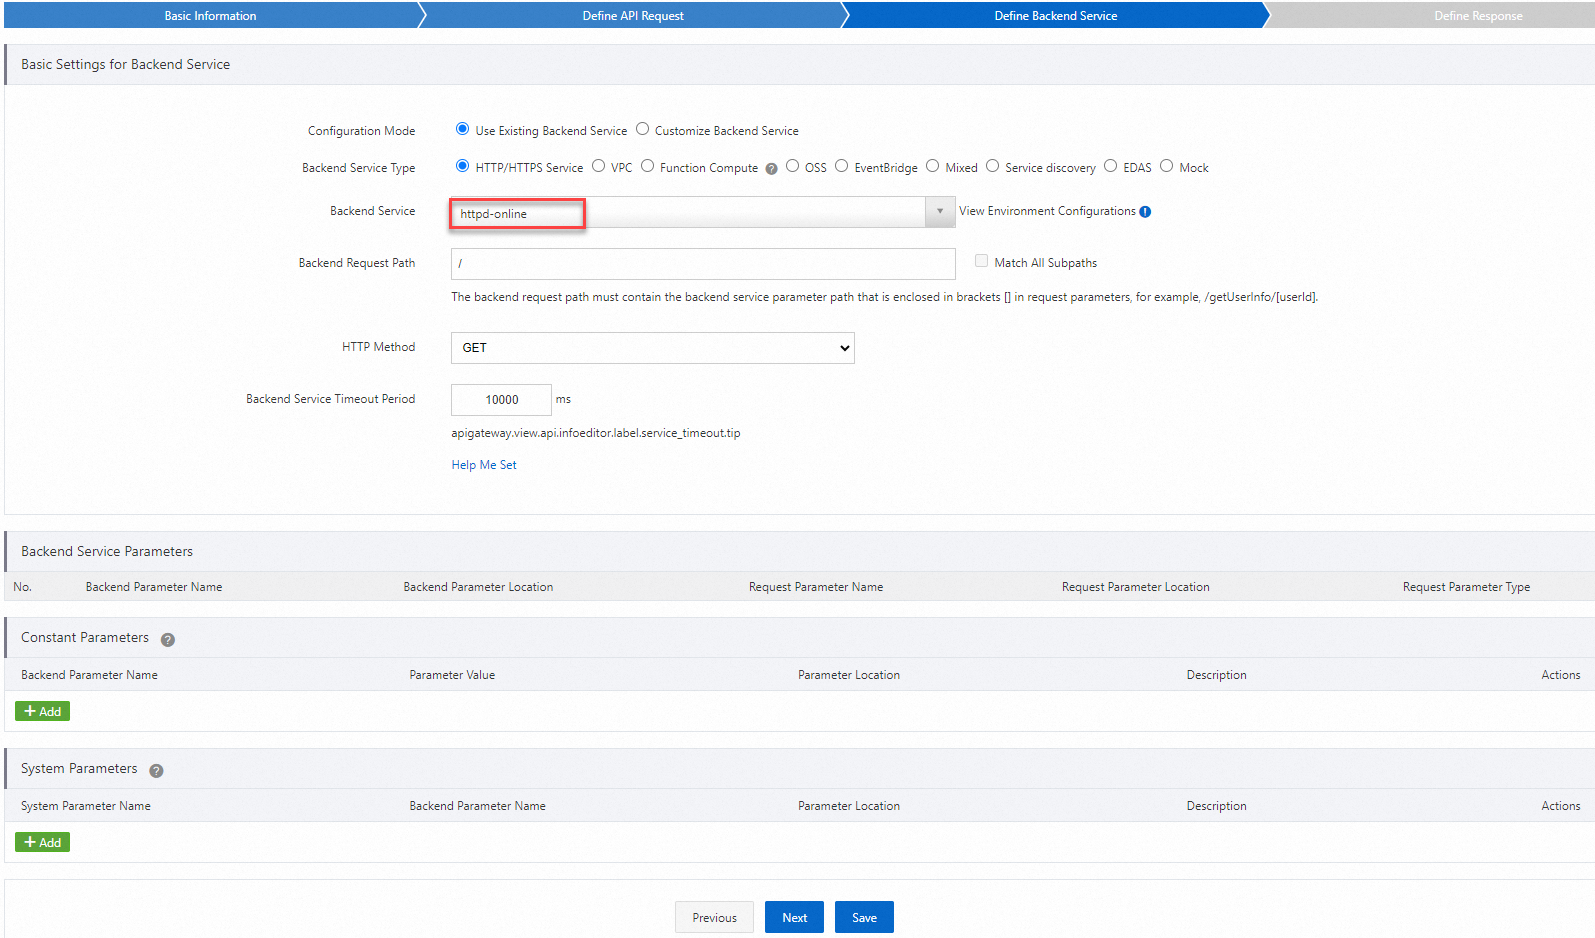Add a constant parameter with Add button

coord(42,711)
